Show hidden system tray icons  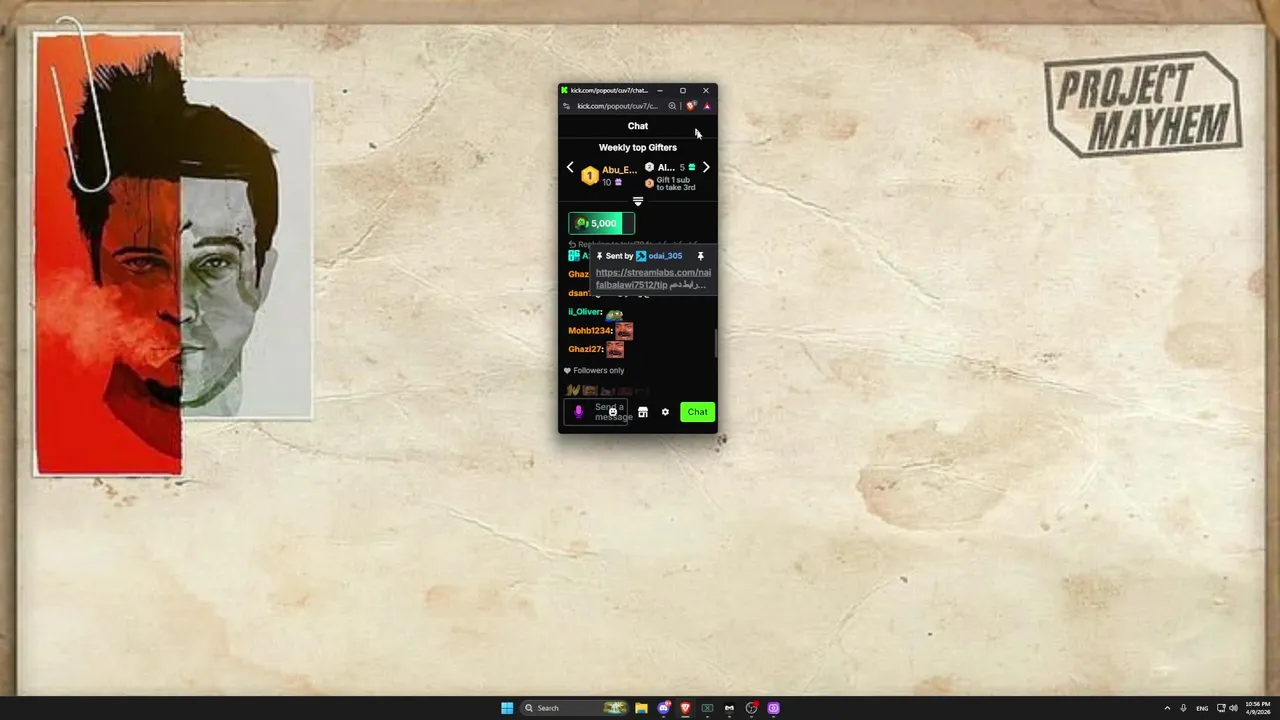point(1167,708)
